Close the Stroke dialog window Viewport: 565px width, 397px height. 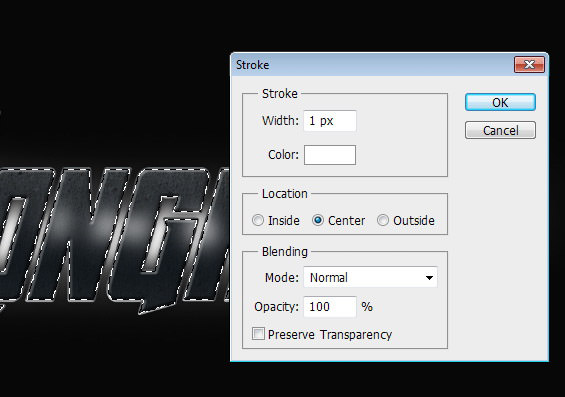pos(529,64)
